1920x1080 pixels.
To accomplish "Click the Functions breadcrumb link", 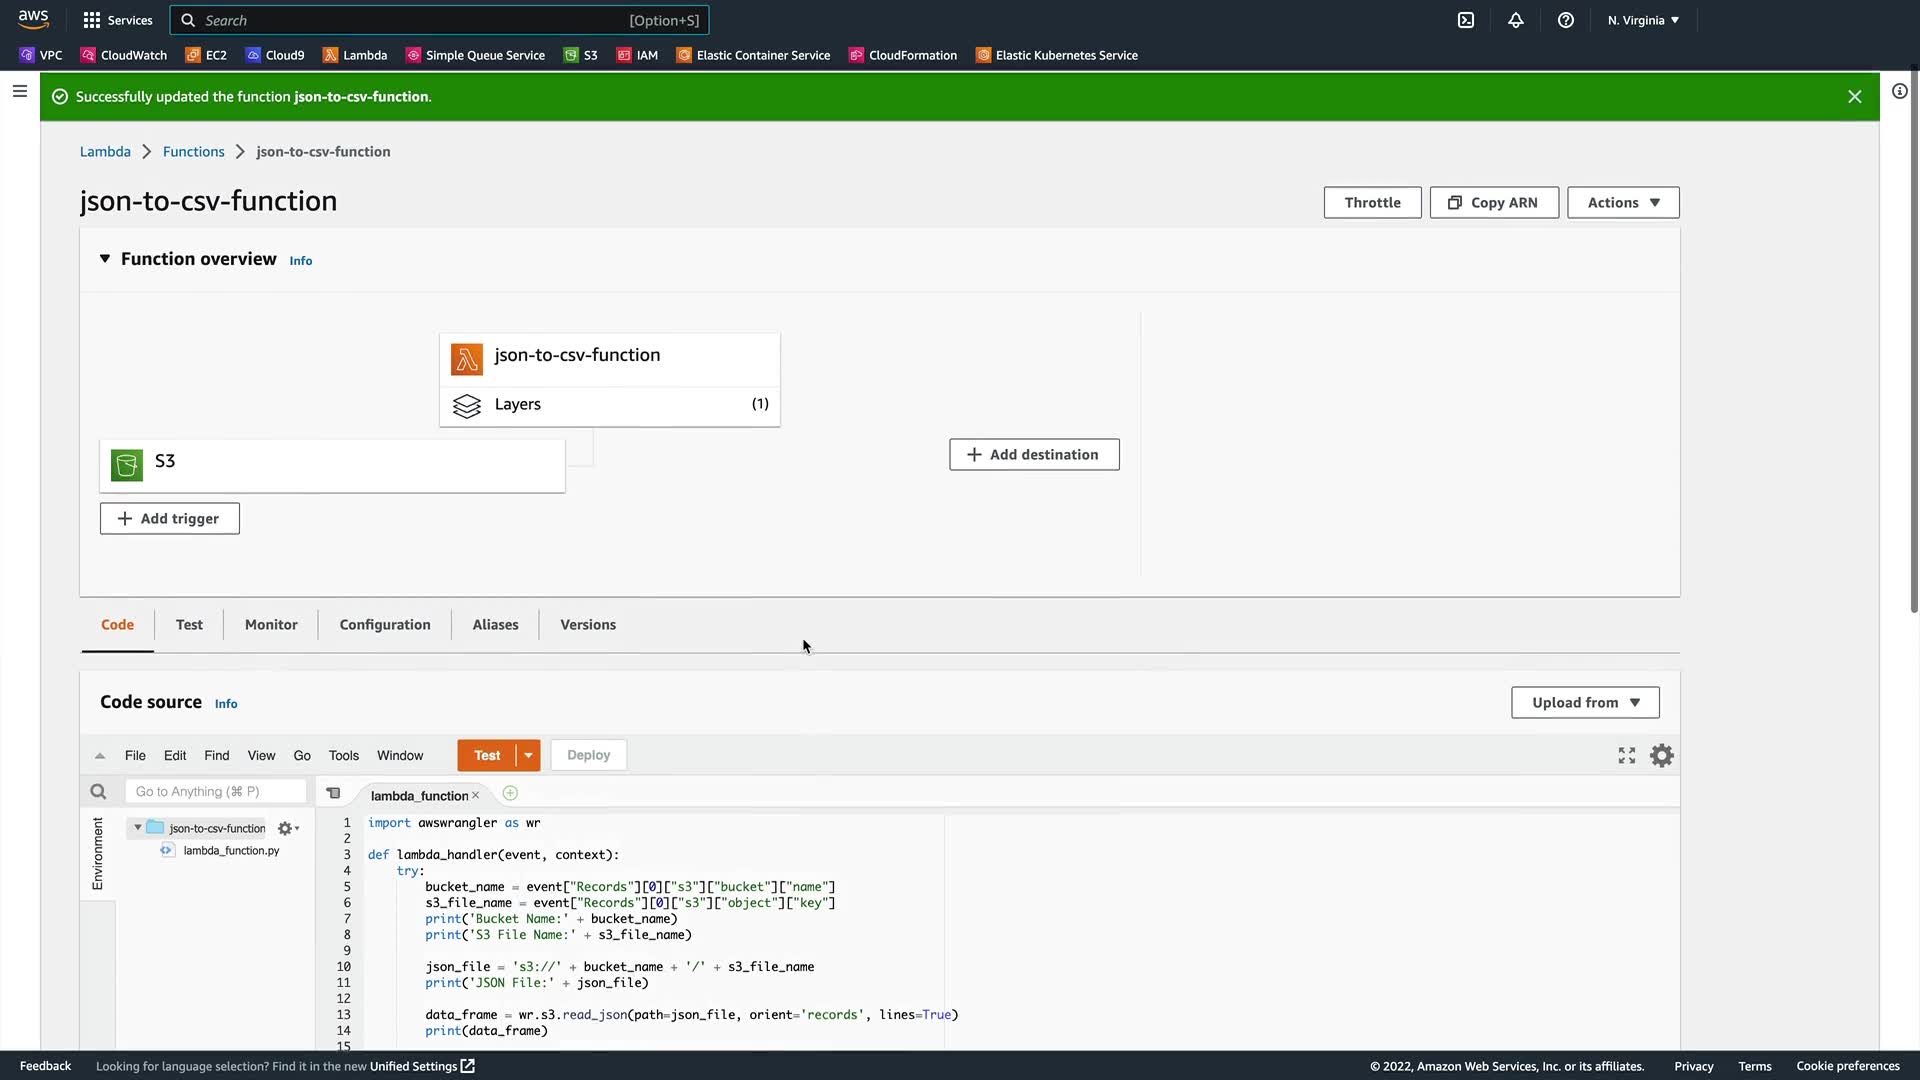I will tap(193, 152).
